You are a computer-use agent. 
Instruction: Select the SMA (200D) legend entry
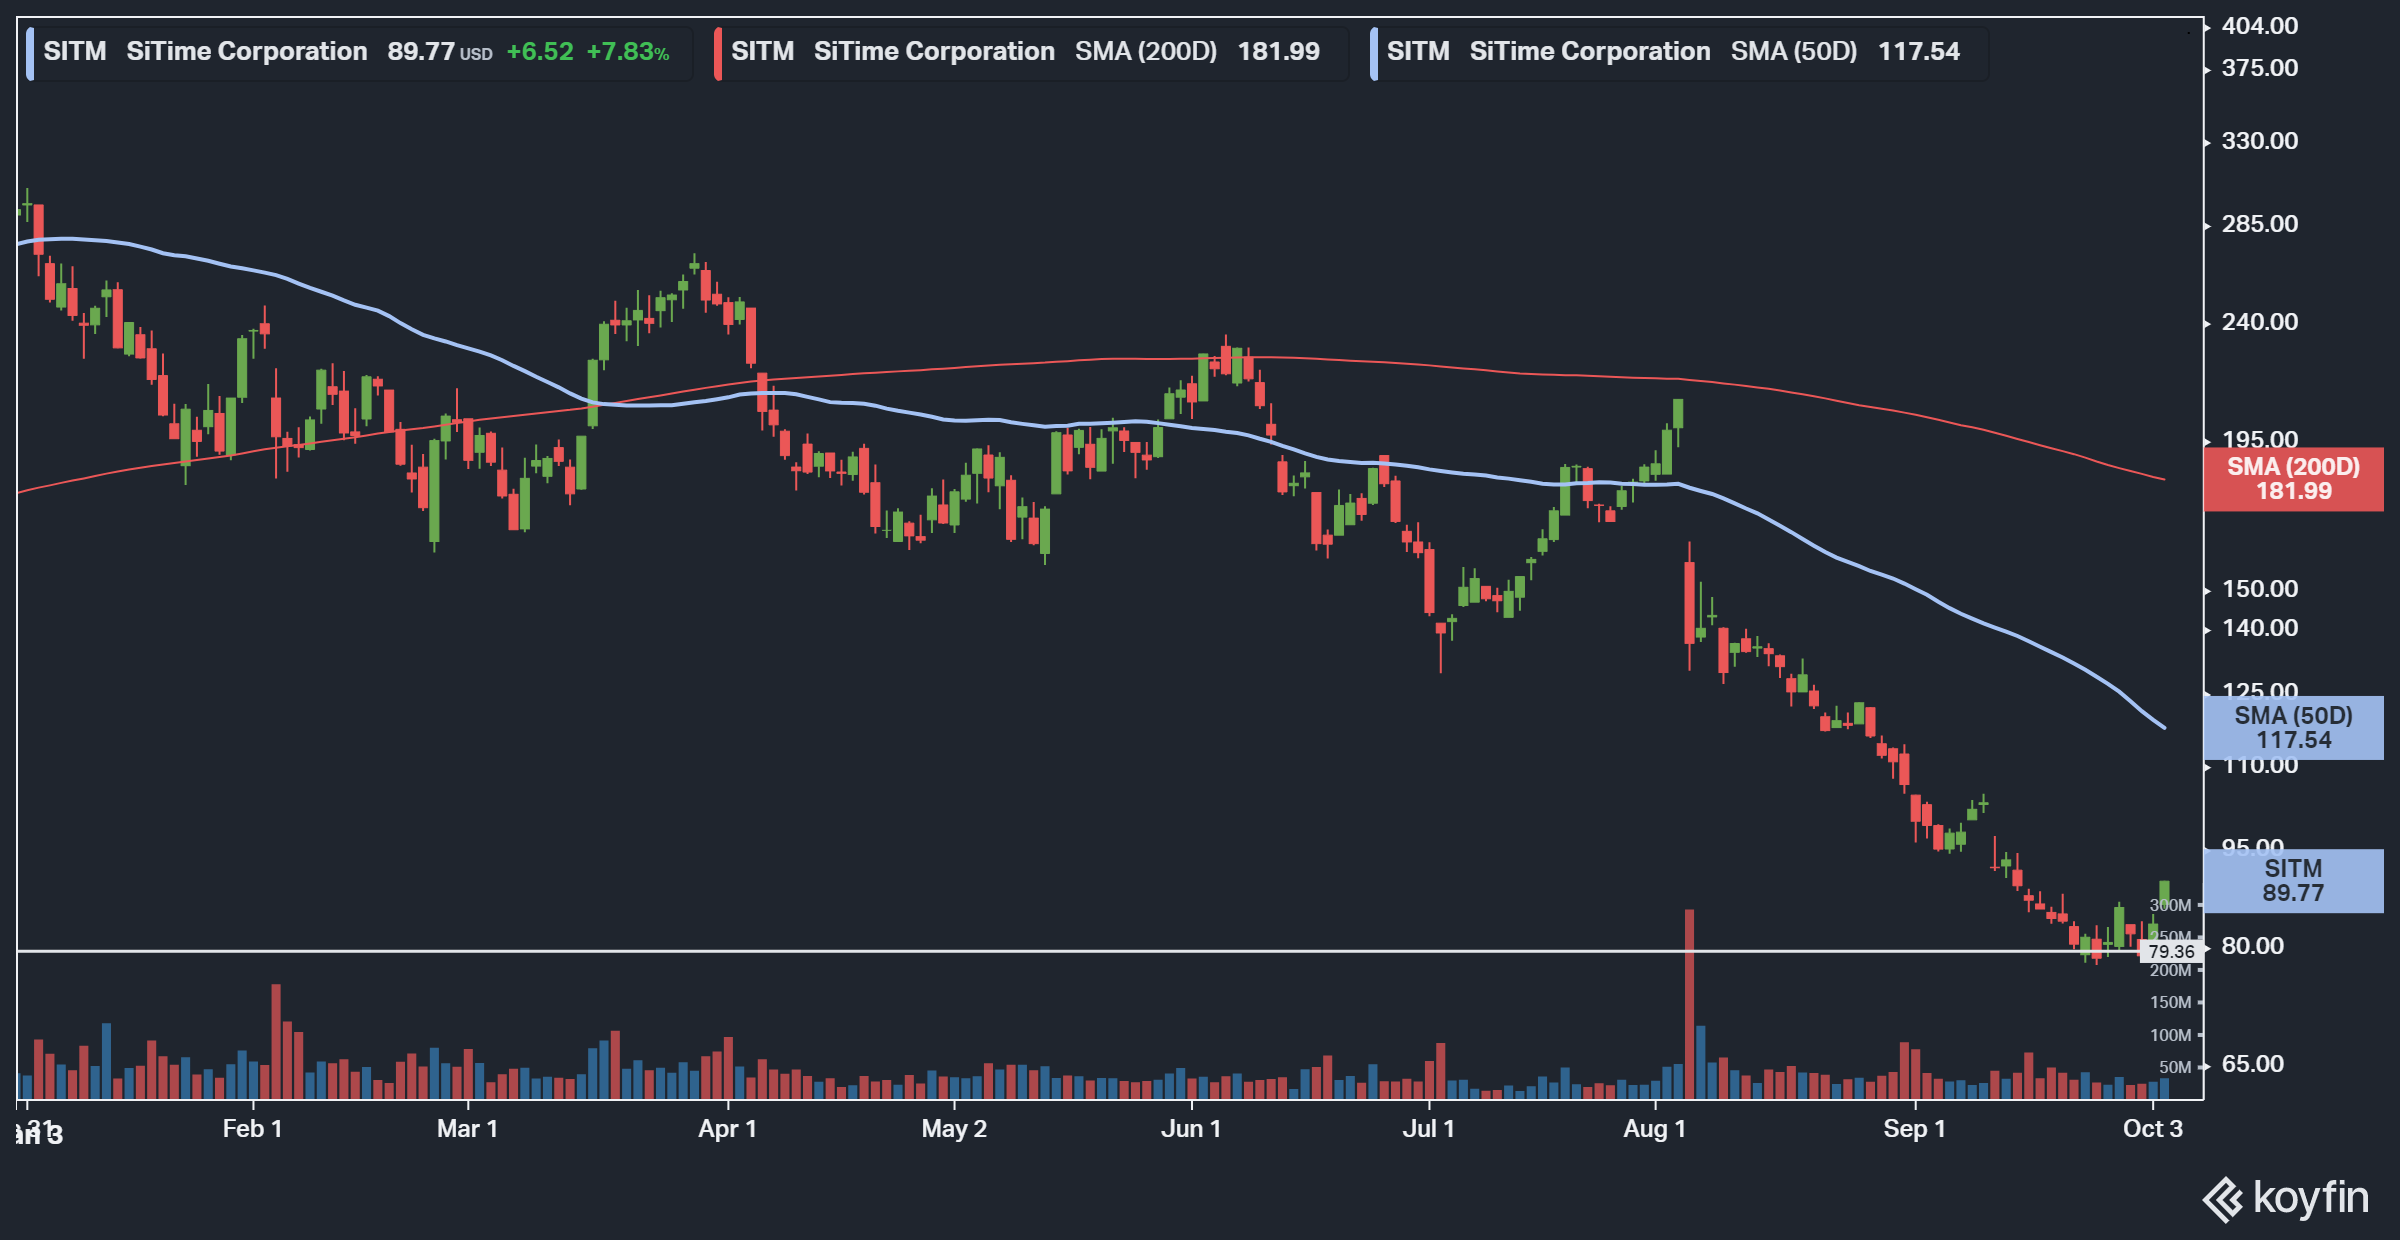click(x=1025, y=52)
